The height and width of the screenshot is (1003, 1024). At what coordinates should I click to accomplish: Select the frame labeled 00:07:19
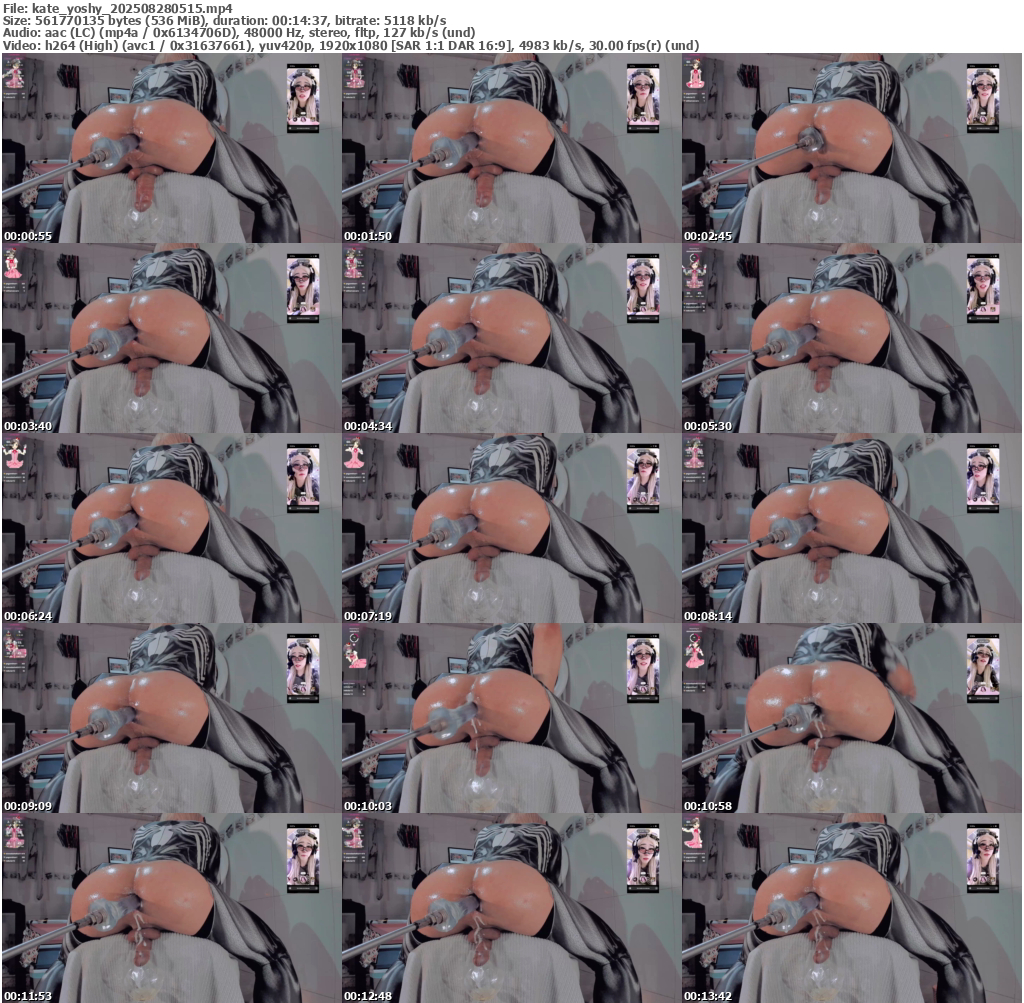511,529
